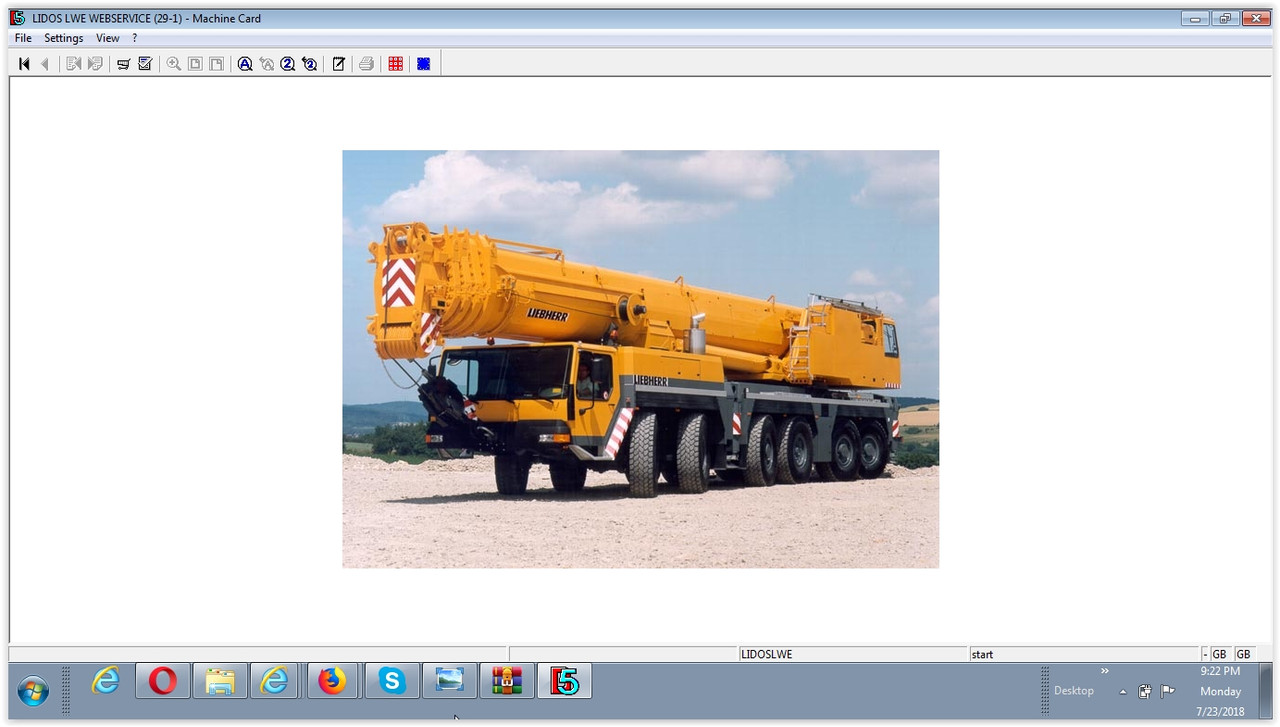Click the 'start' status bar field
The width and height of the screenshot is (1280, 727).
coord(1084,654)
